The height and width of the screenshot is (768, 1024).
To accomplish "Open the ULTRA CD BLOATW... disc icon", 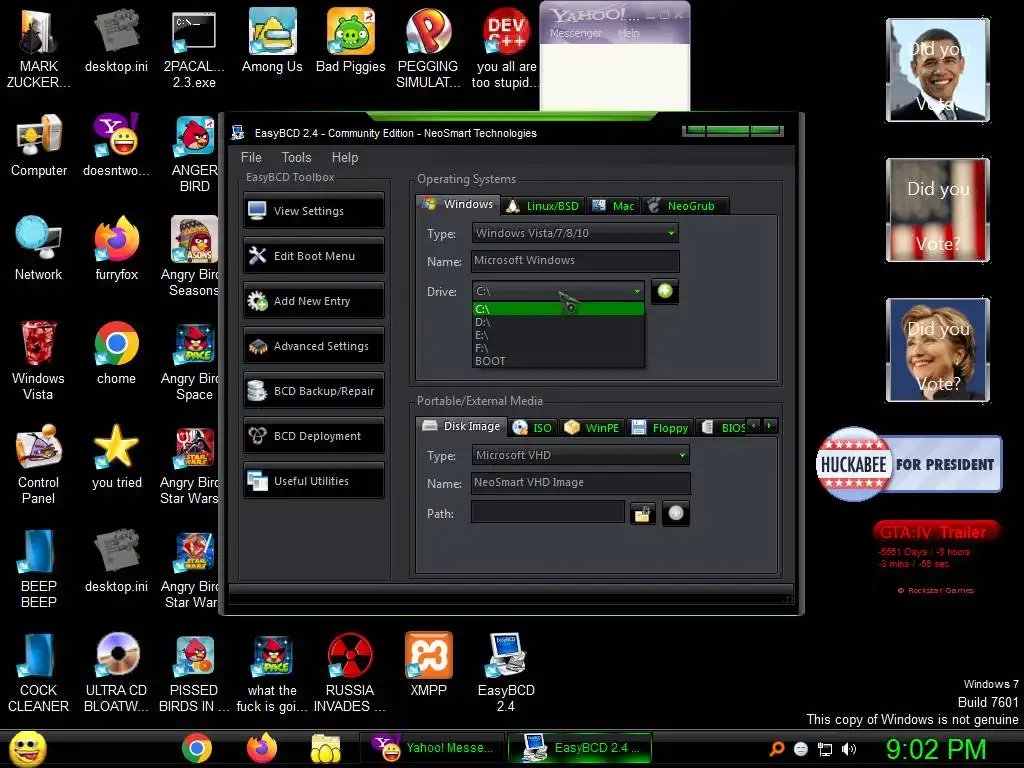I will tap(116, 673).
